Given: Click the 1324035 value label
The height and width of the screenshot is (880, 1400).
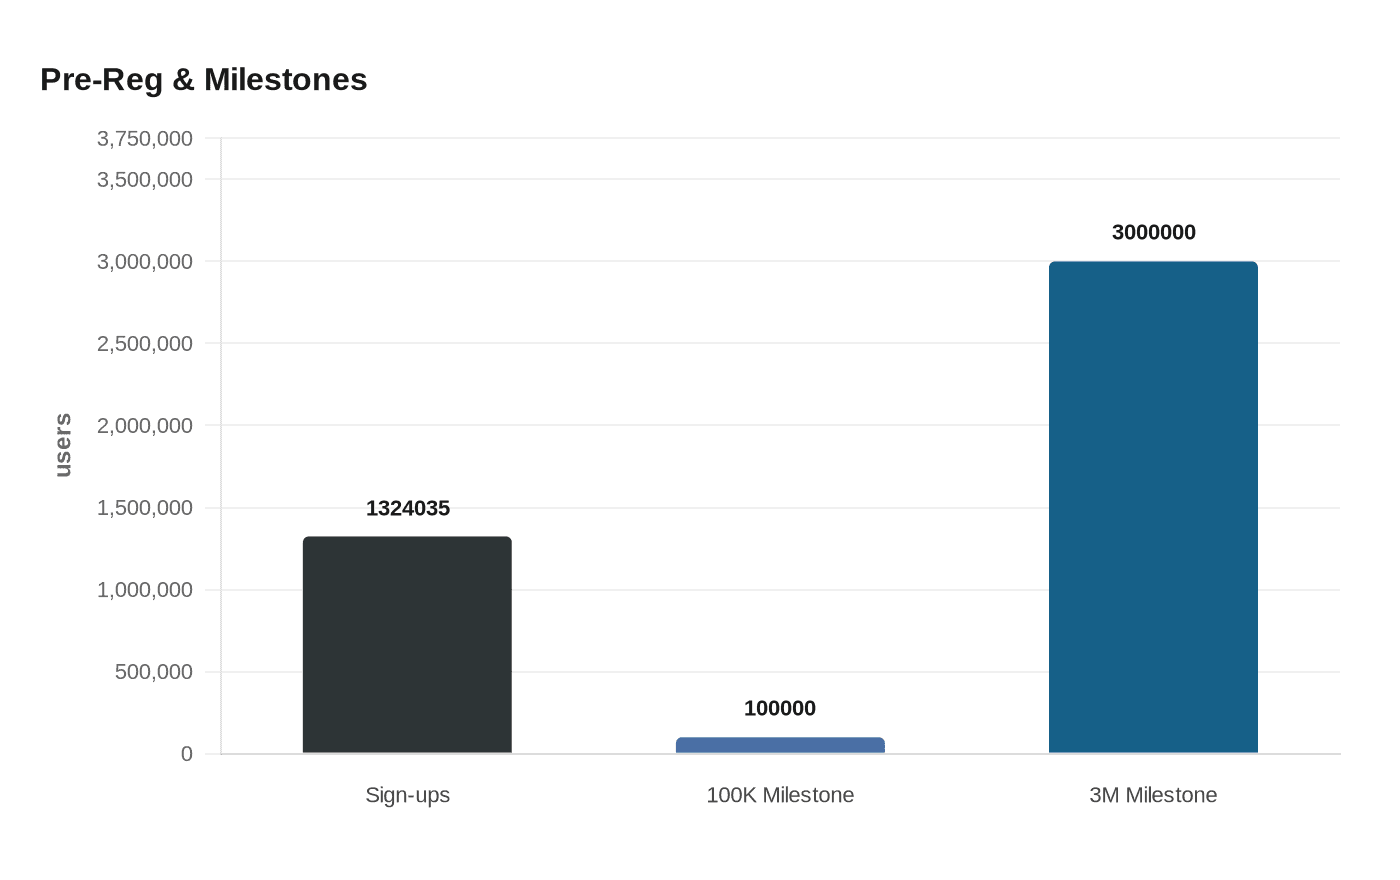Looking at the screenshot, I should pyautogui.click(x=407, y=508).
